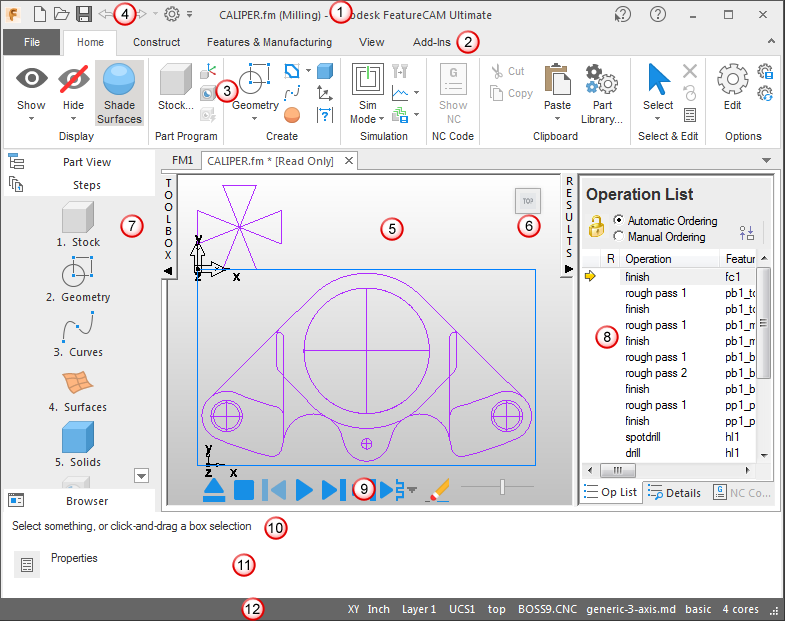Open the Quick Access toolbar customize dropdown

click(190, 14)
